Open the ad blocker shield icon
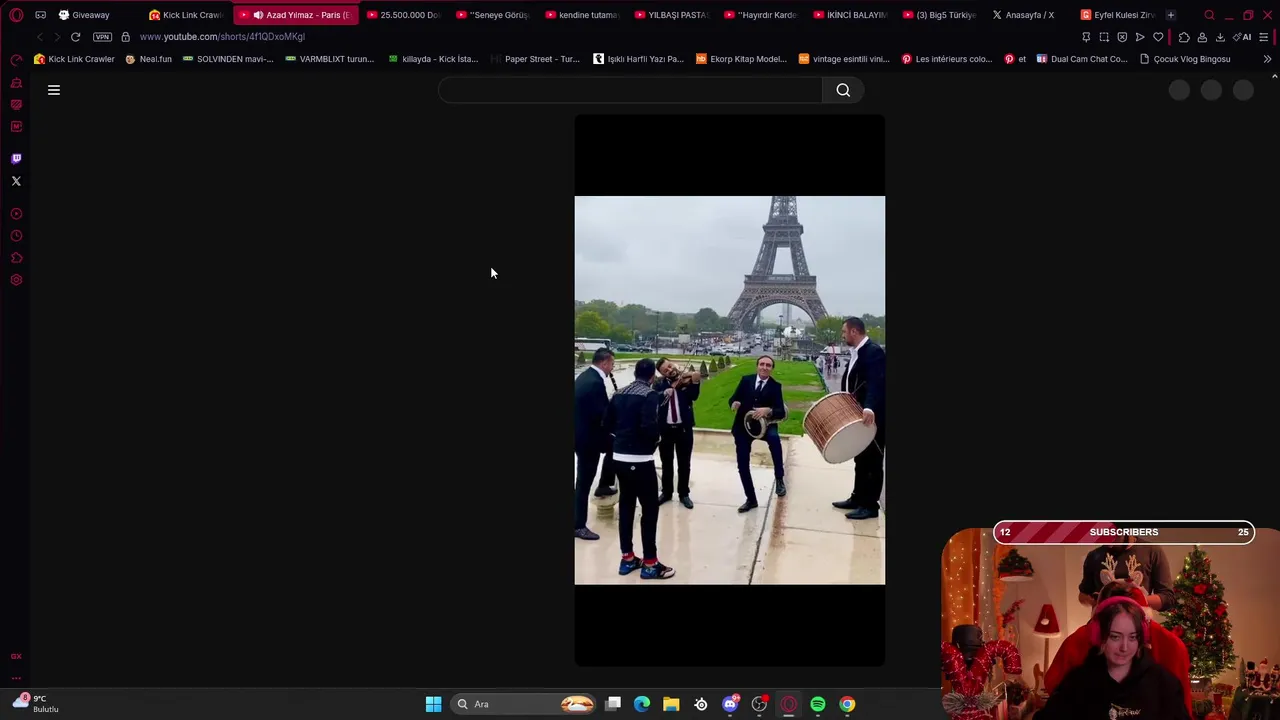The height and width of the screenshot is (720, 1280). 1122,37
